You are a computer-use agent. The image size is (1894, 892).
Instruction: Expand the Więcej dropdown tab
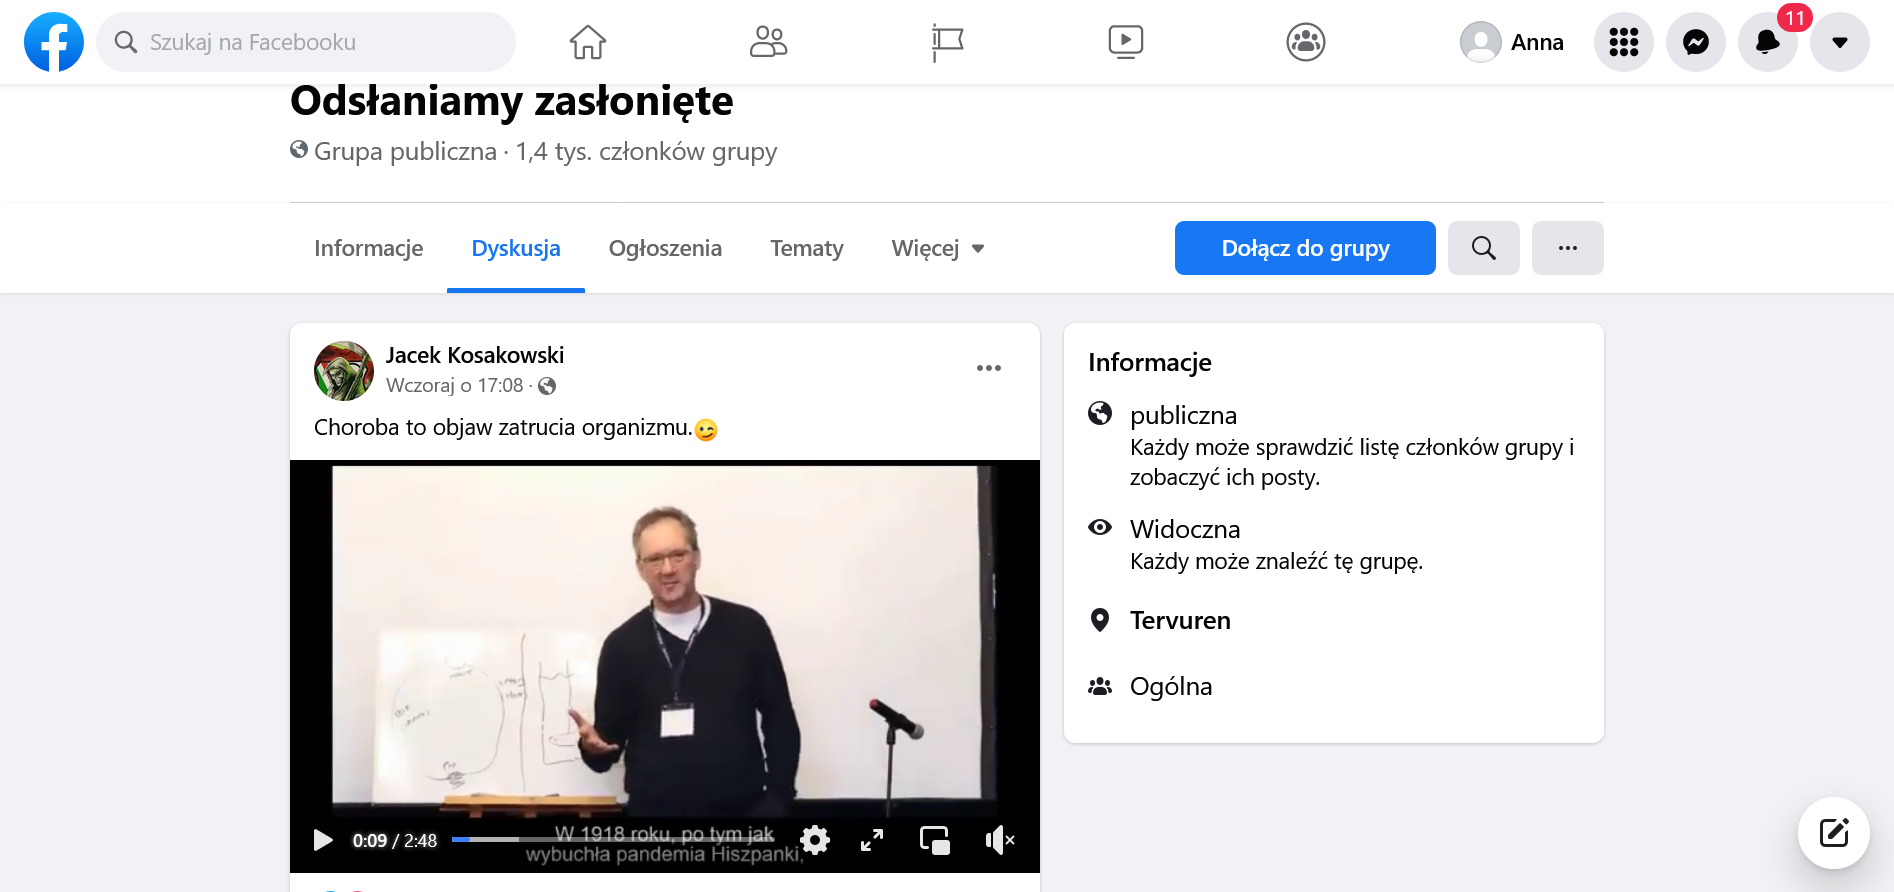coord(938,248)
